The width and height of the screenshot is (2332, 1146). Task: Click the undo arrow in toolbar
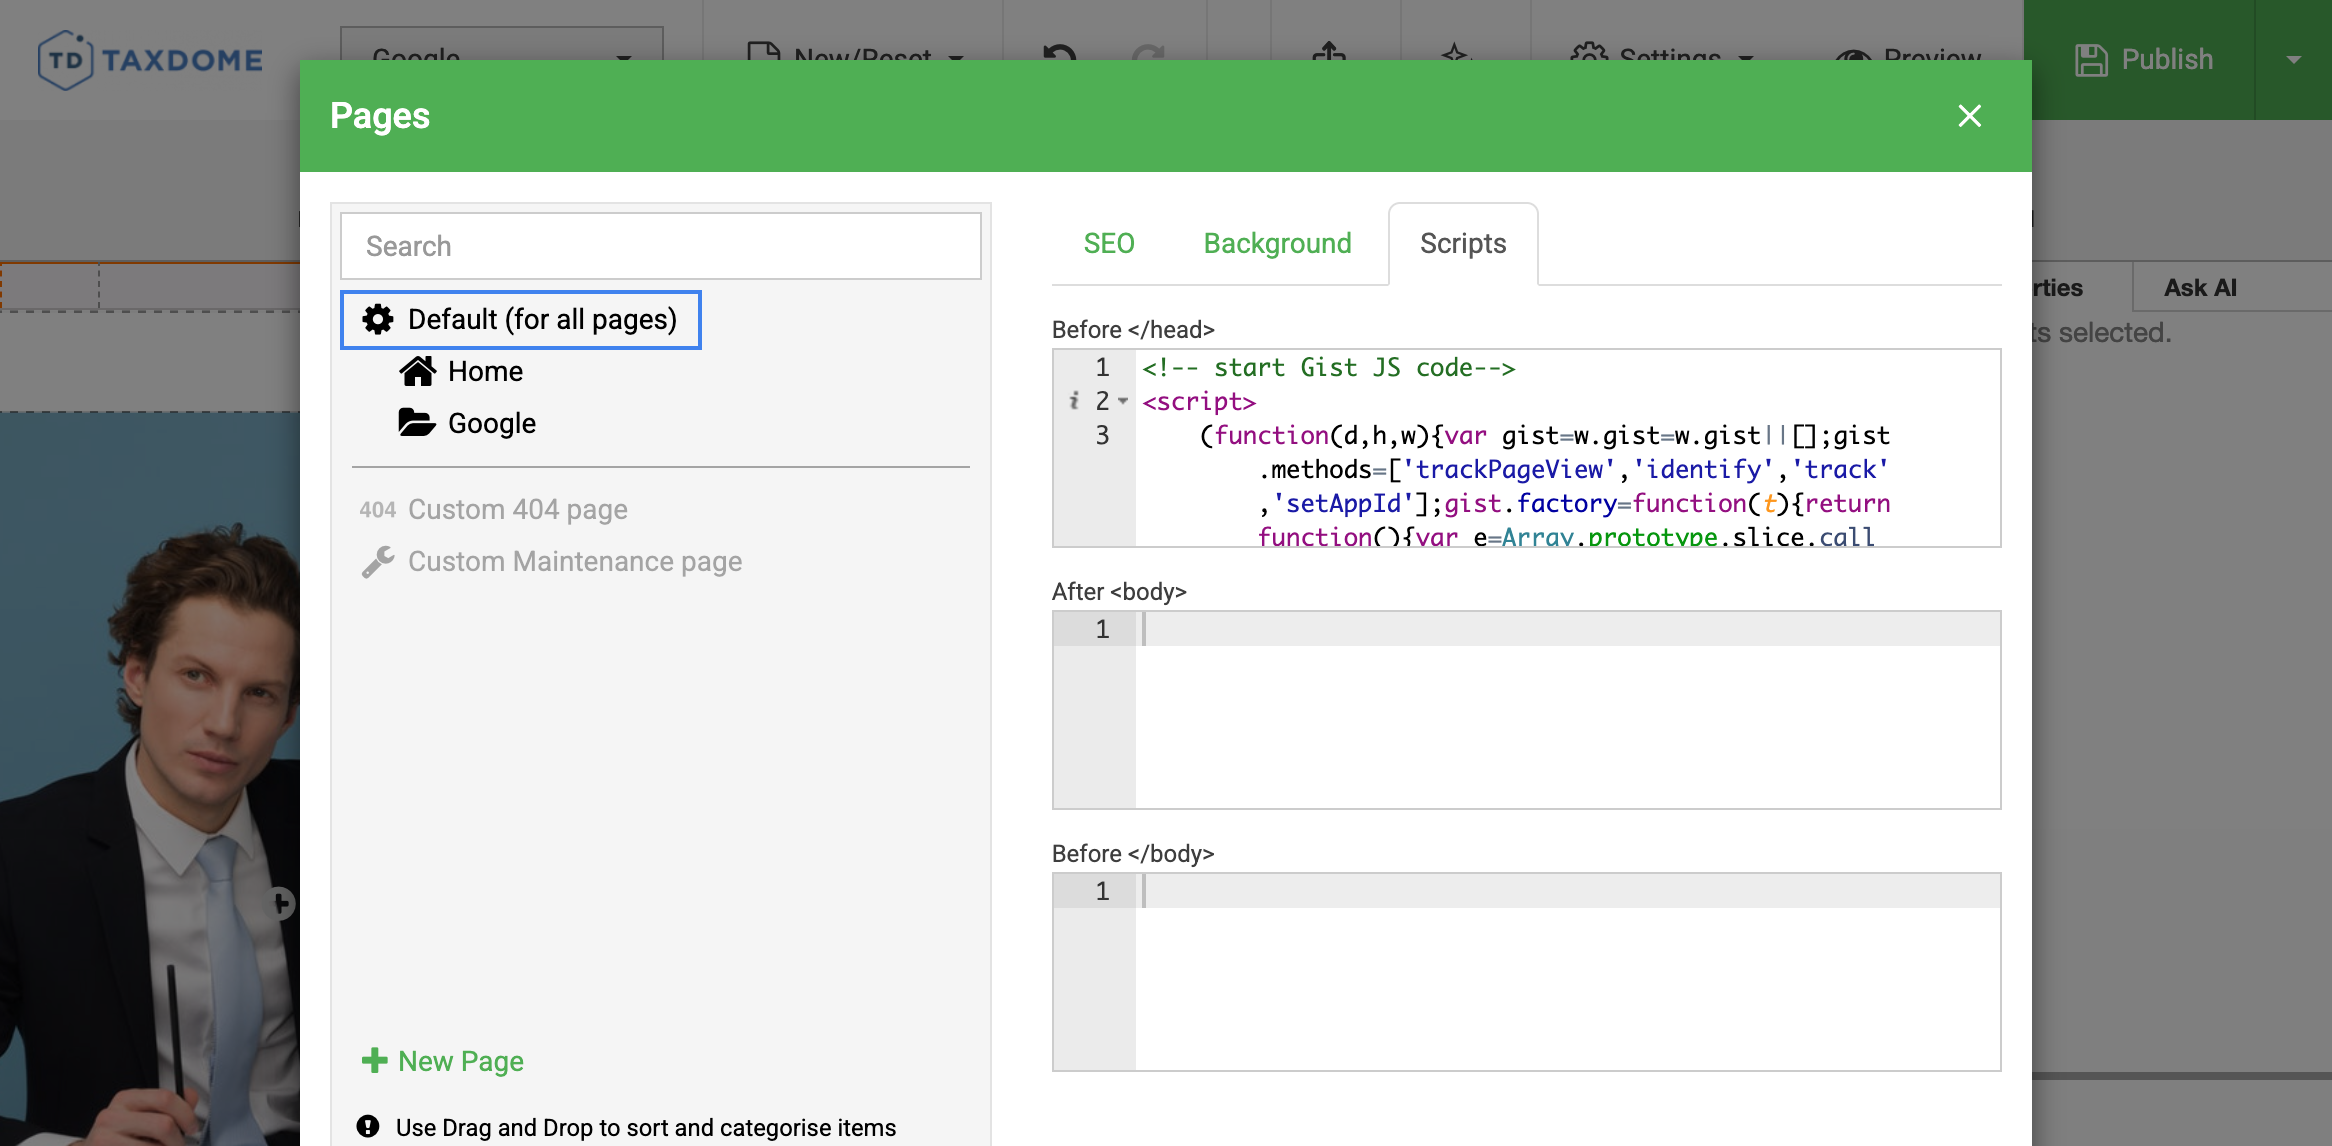1059,54
